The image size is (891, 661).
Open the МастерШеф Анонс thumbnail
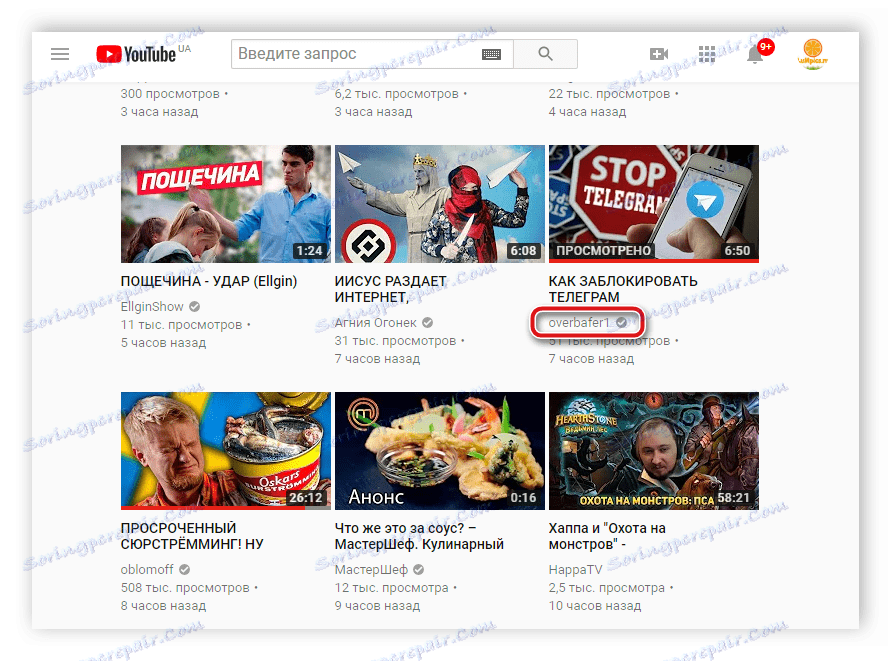(439, 451)
